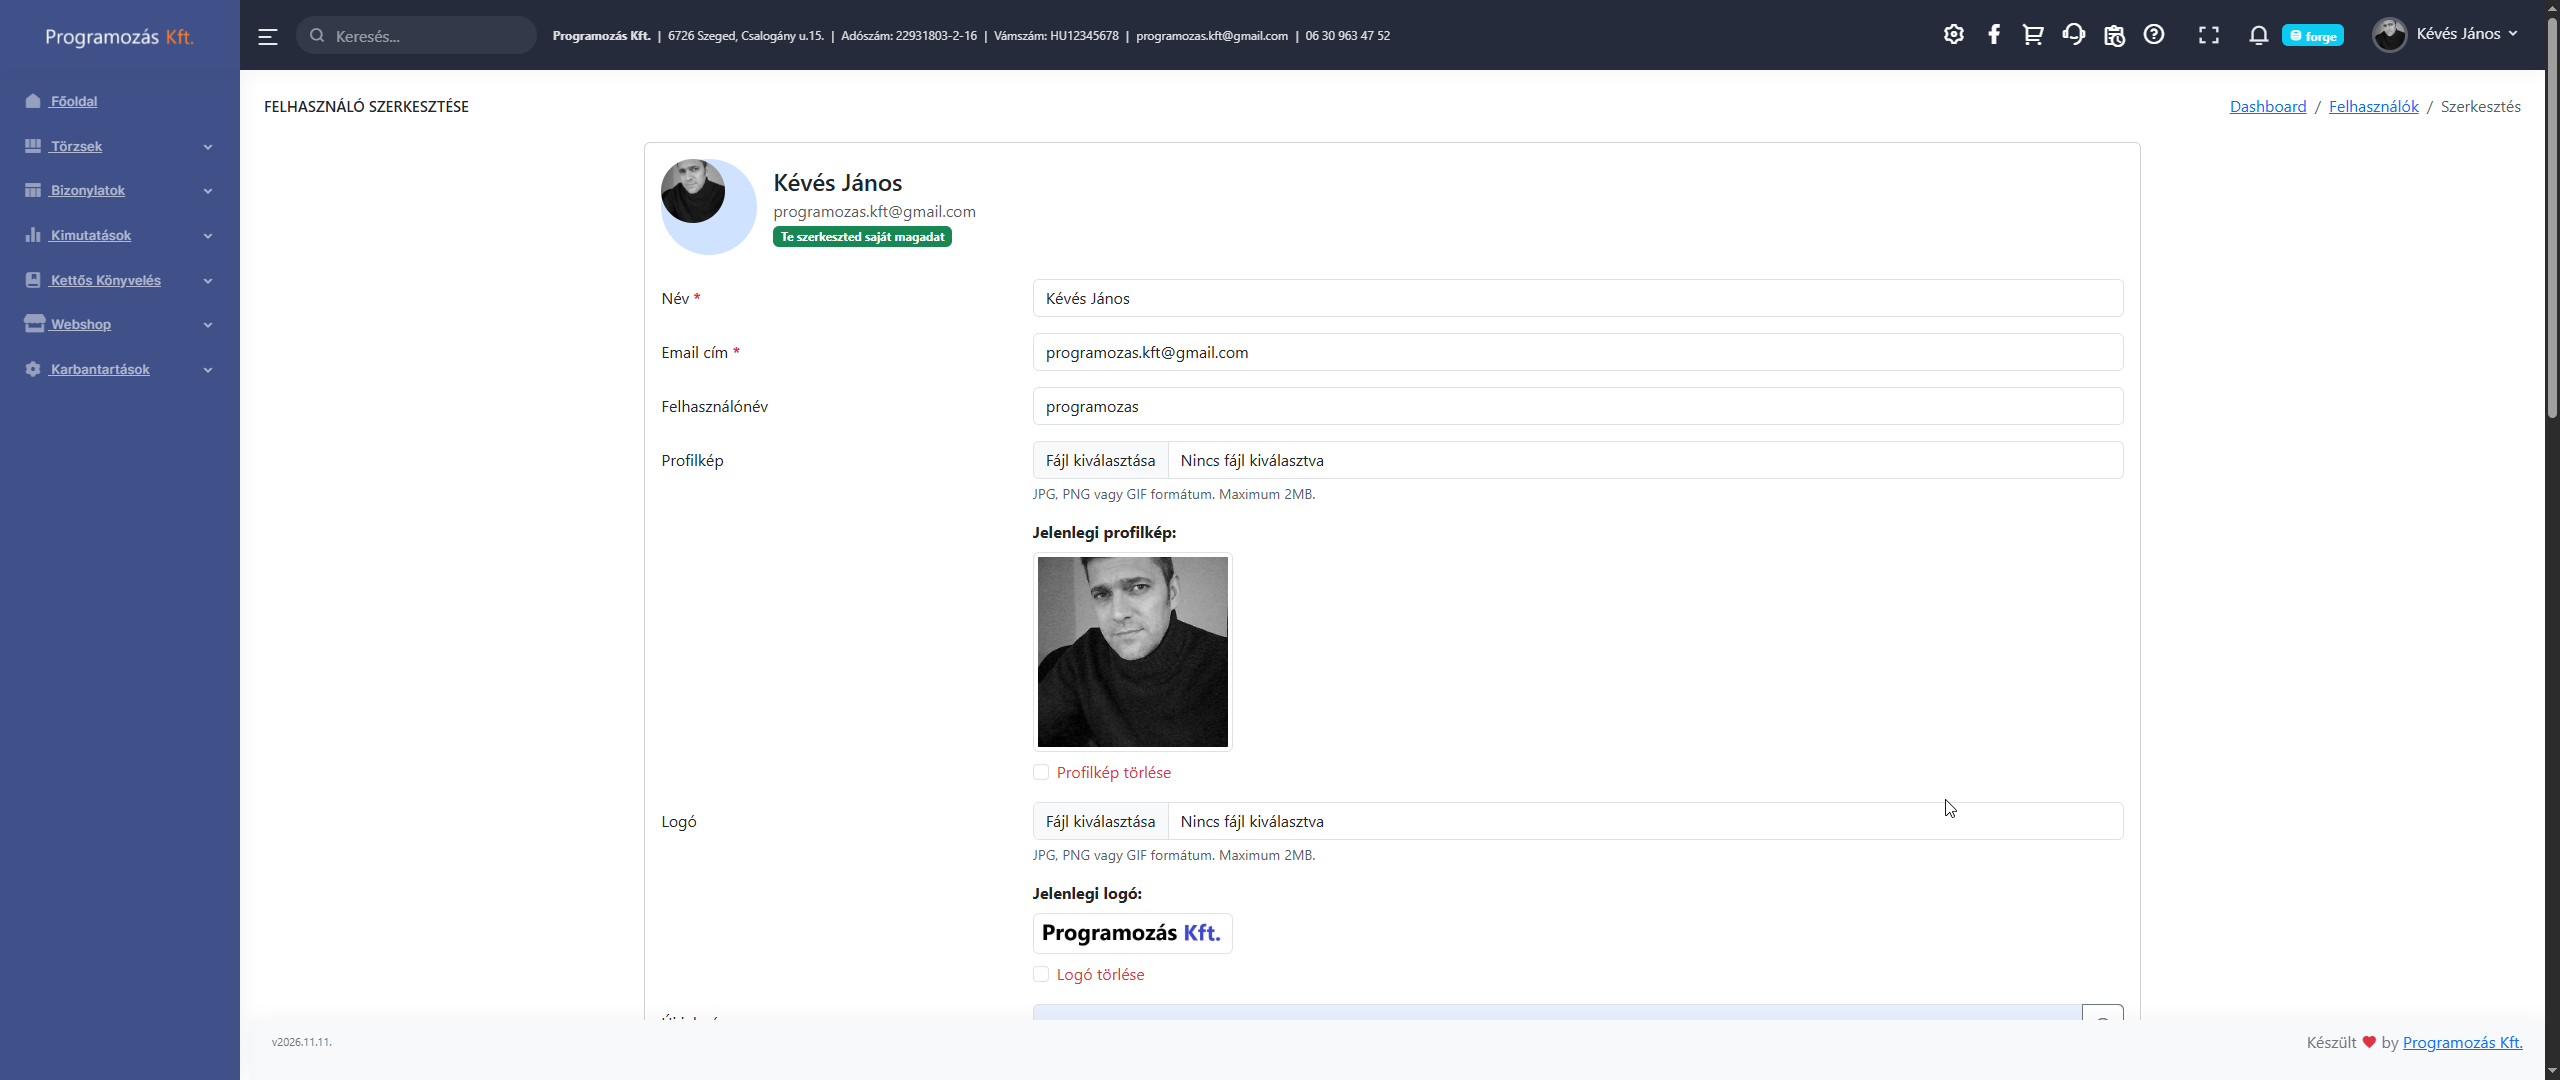Click Fájl kiválasztása for Profilkép
The image size is (2560, 1080).
(1100, 460)
